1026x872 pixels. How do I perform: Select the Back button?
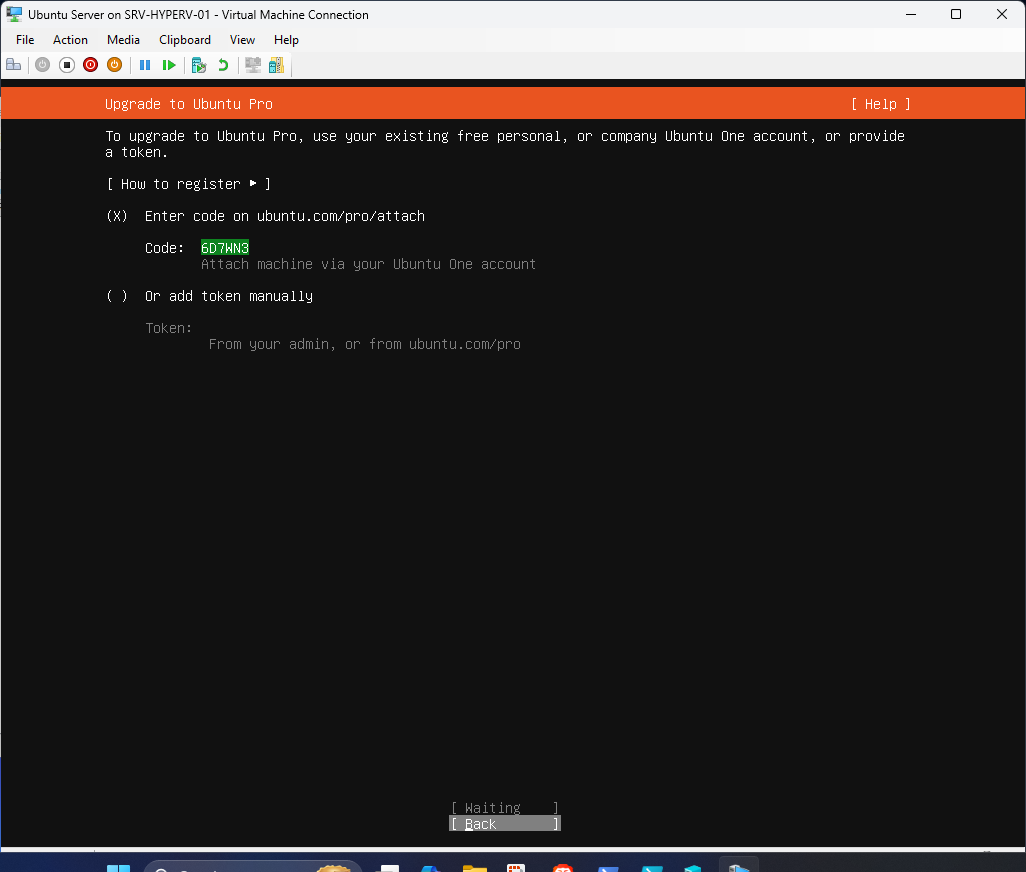[x=503, y=823]
